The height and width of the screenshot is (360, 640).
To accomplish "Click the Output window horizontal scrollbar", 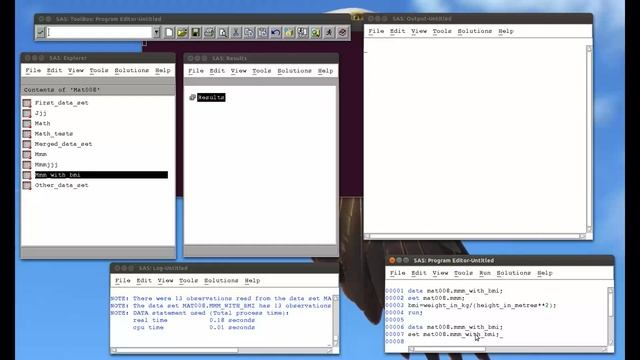I will (475, 236).
